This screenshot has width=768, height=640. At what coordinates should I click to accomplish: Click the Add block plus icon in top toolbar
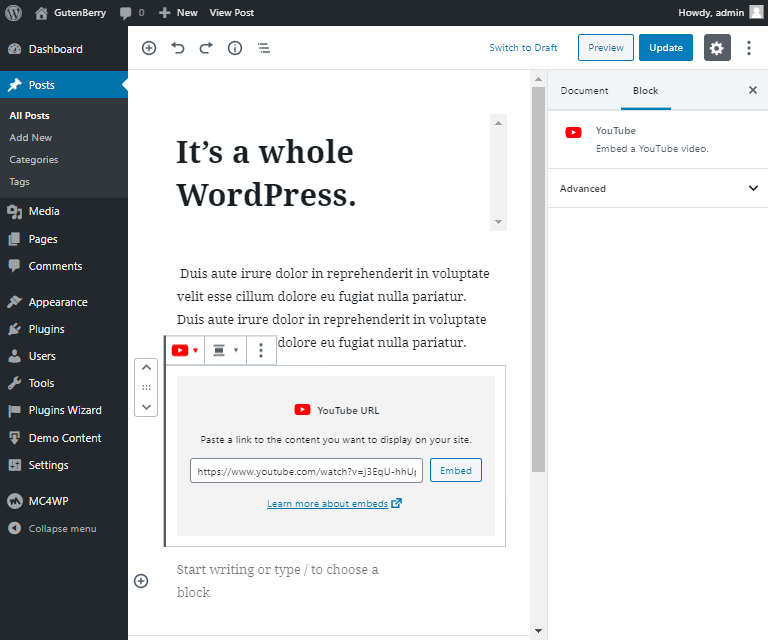149,48
